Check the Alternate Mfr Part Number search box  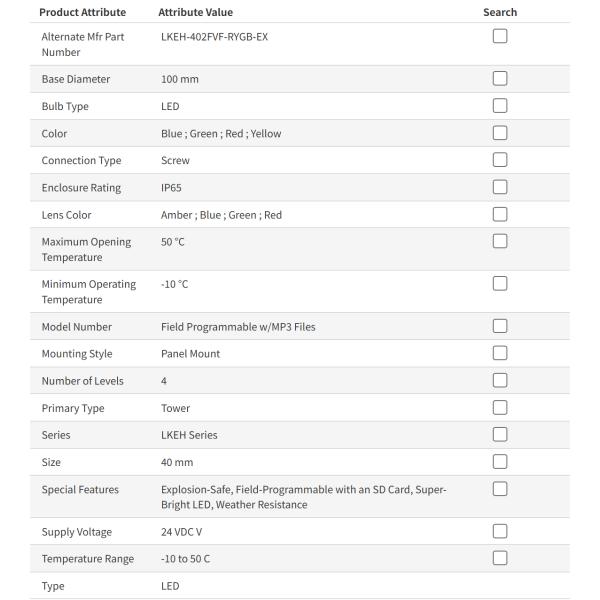pyautogui.click(x=500, y=36)
